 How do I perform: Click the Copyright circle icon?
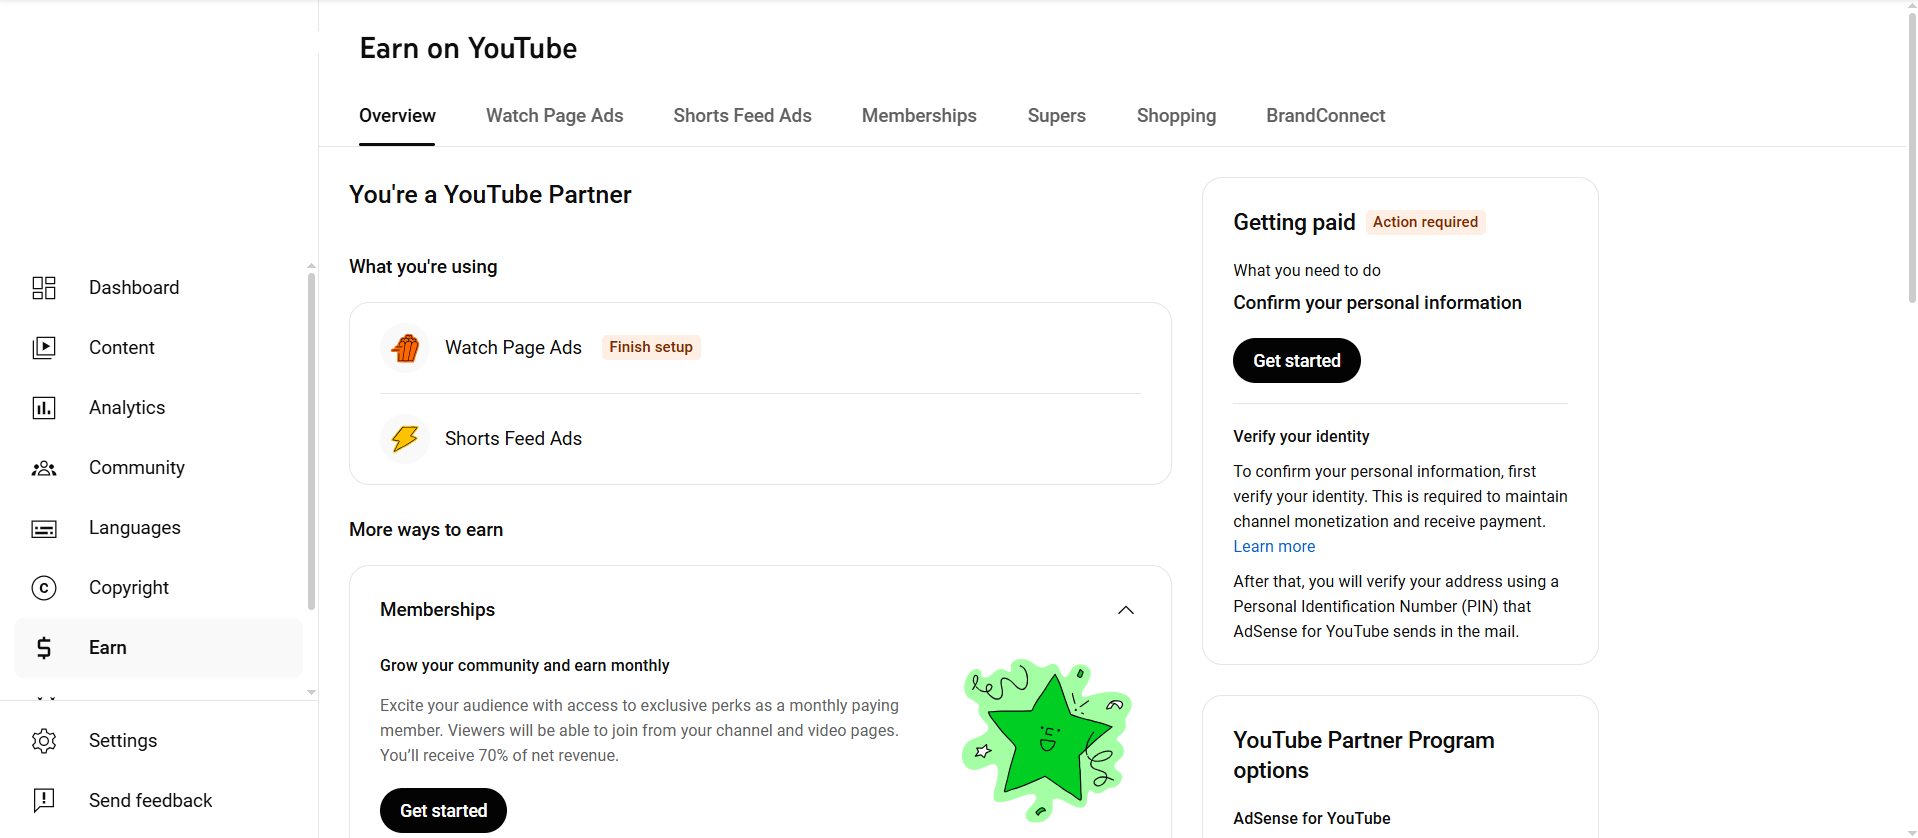(x=44, y=588)
